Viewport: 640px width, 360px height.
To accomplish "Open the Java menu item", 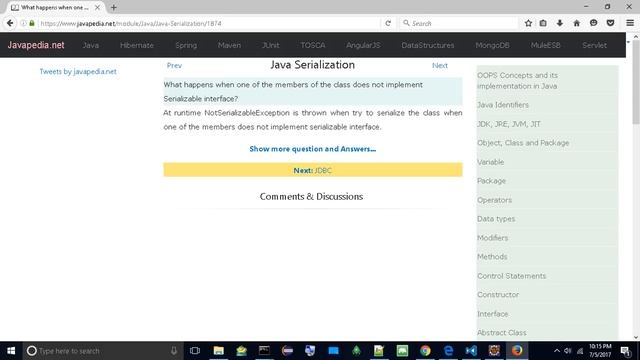I will 91,45.
